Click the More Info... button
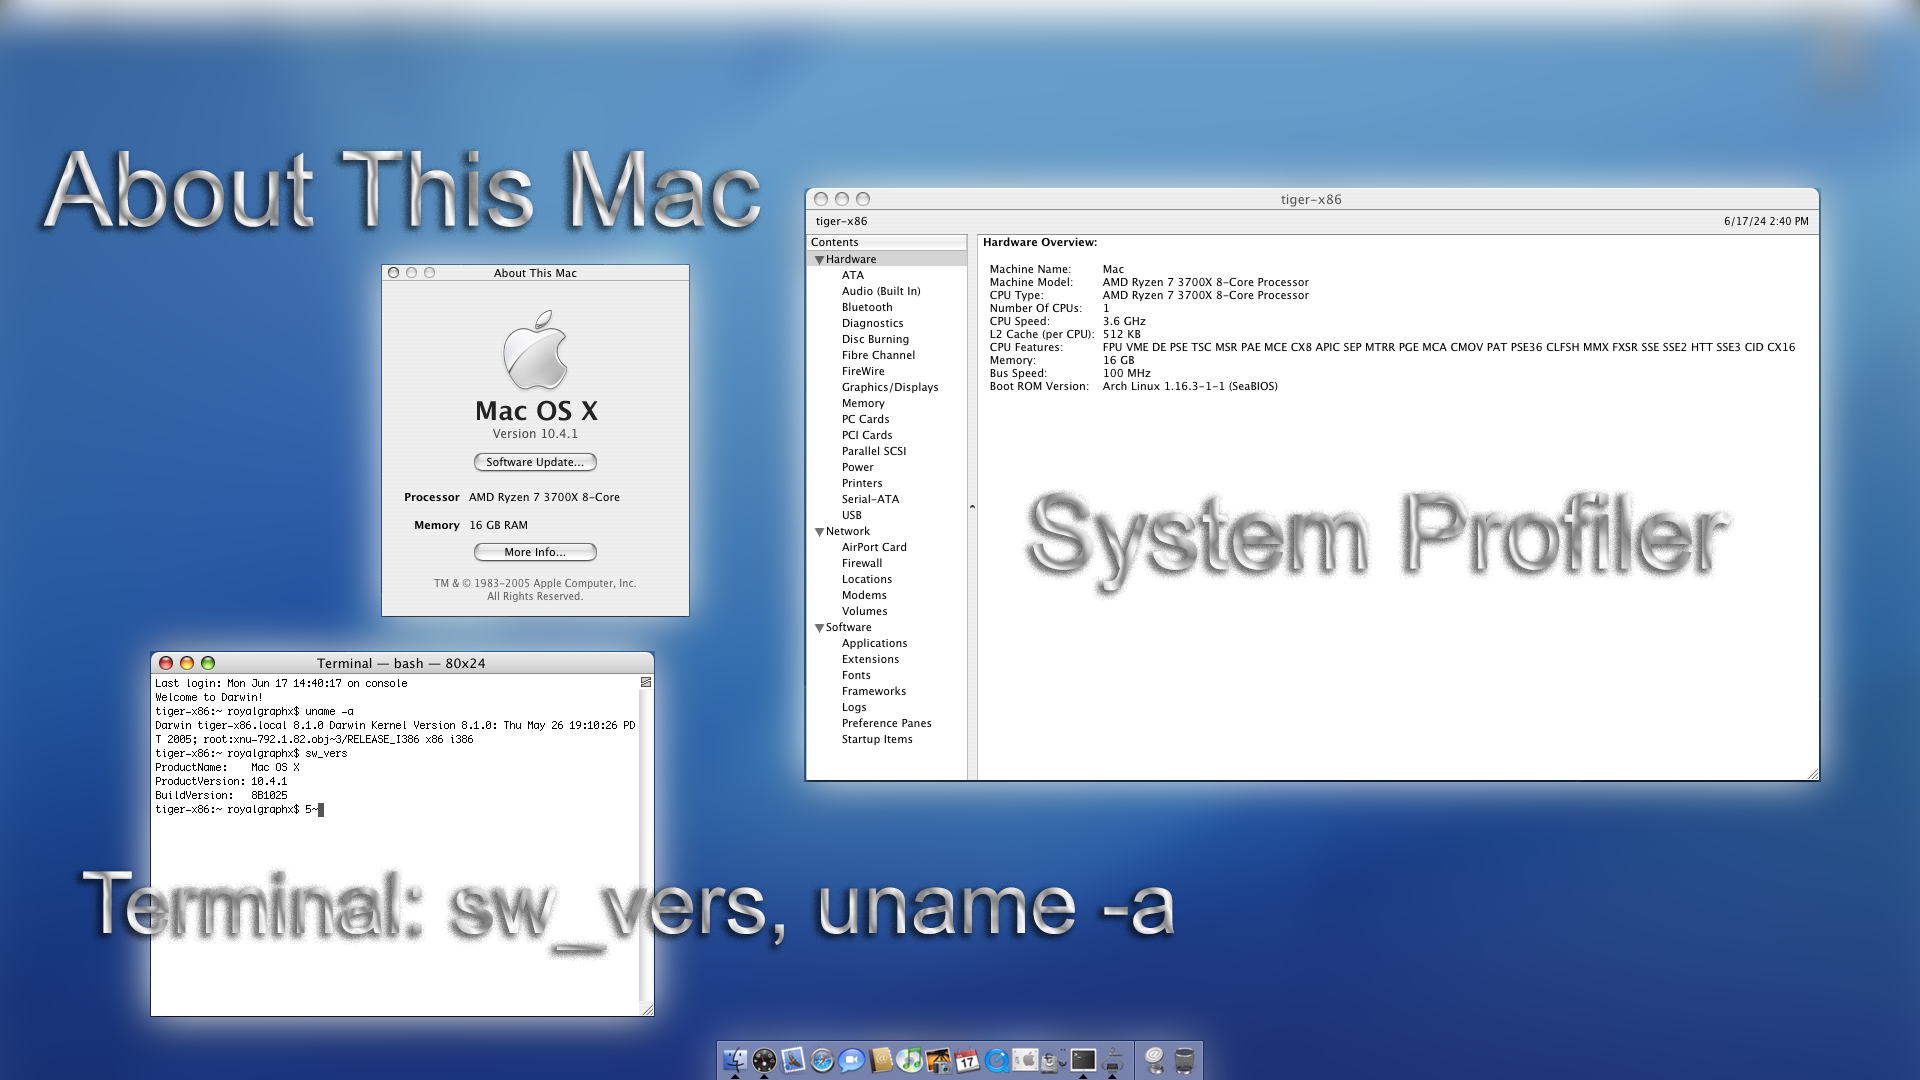This screenshot has height=1080, width=1920. [x=535, y=552]
